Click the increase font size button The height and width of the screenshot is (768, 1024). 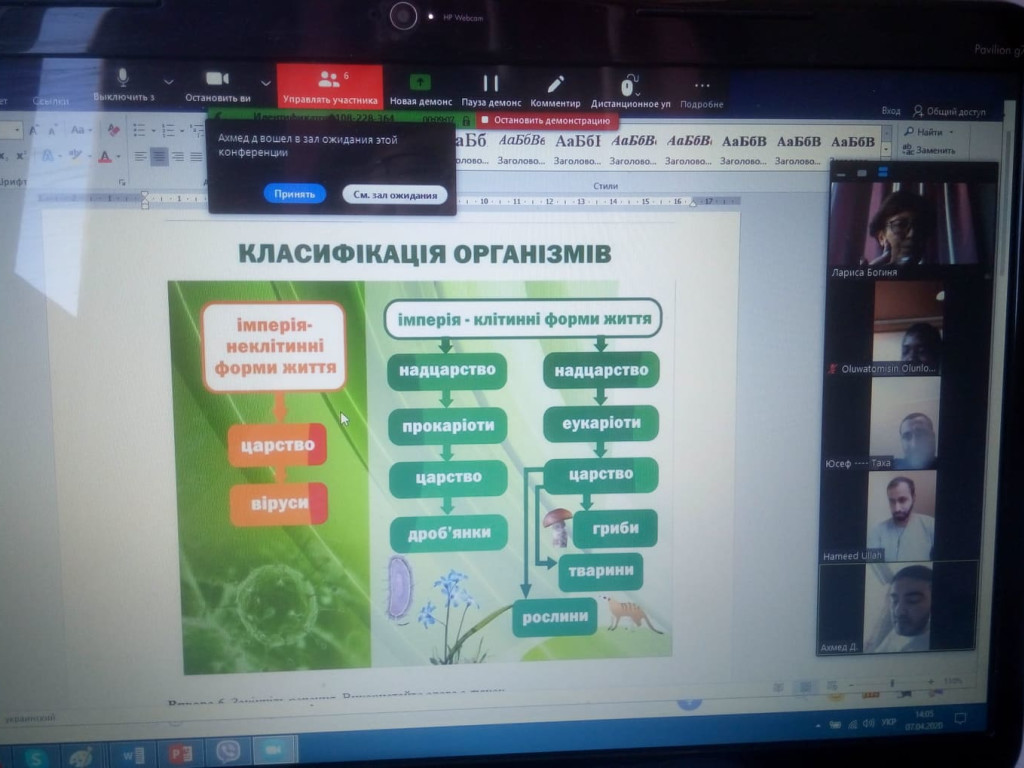[x=33, y=131]
